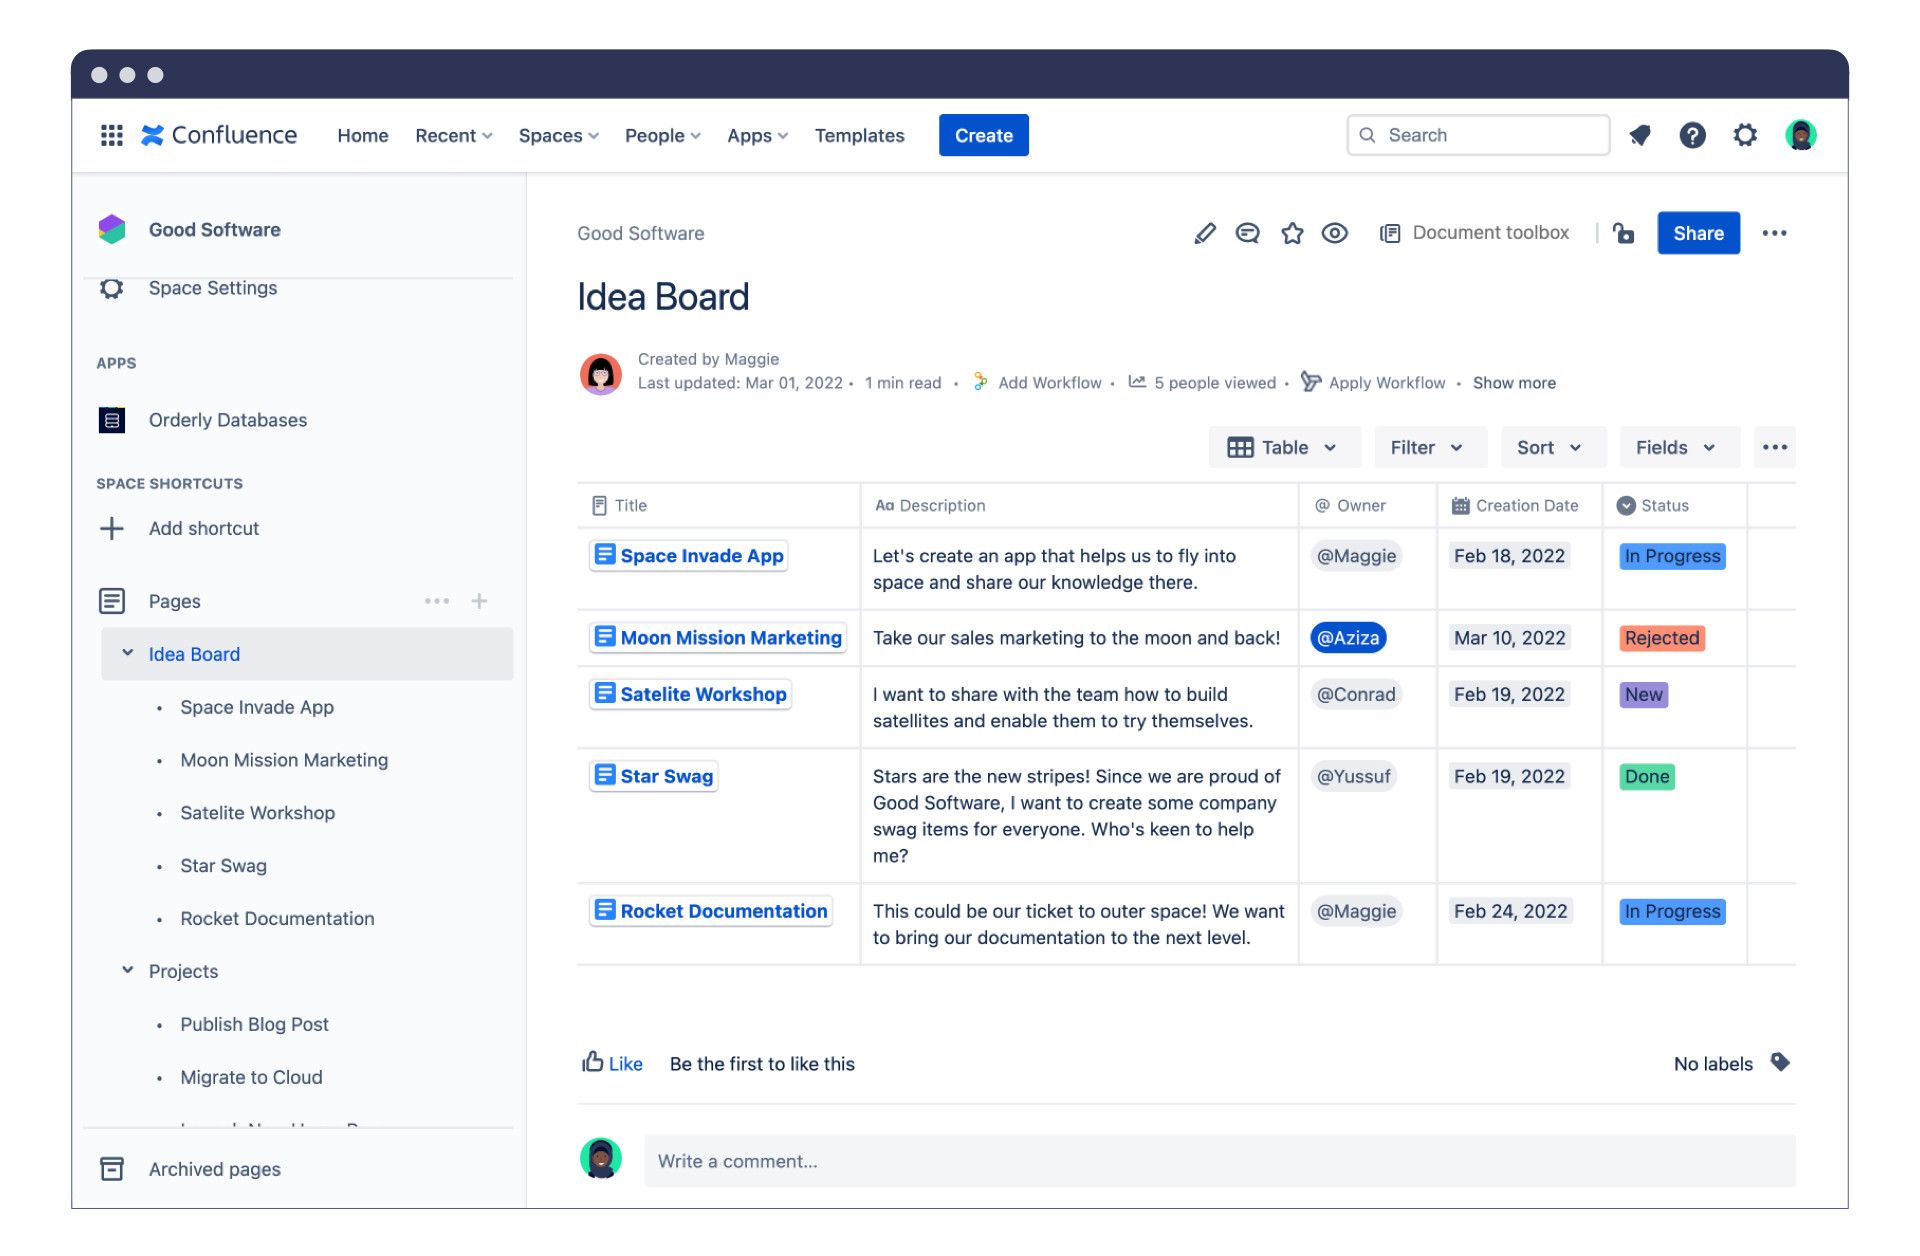The width and height of the screenshot is (1920, 1256).
Task: Open the Sort dropdown
Action: click(x=1552, y=447)
